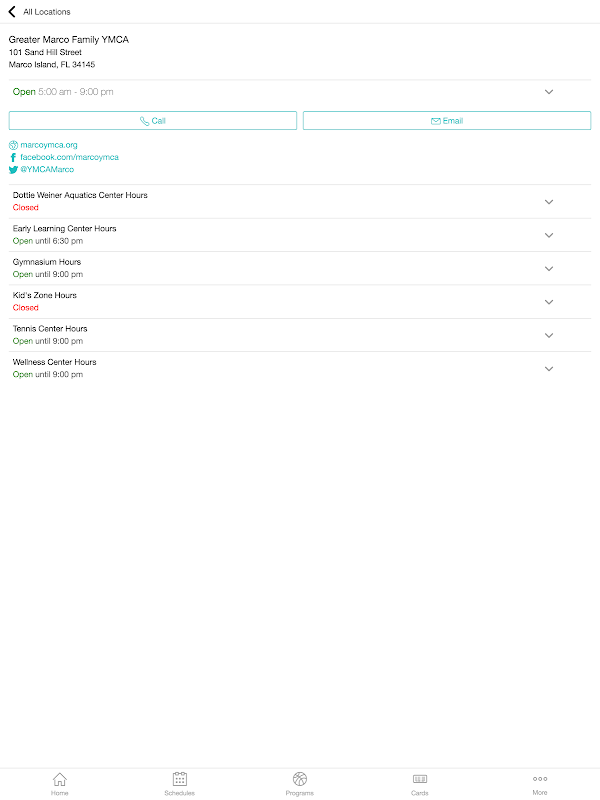This screenshot has width=600, height=800.
Task: Tap Wellness Center Hours label
Action: 55,362
